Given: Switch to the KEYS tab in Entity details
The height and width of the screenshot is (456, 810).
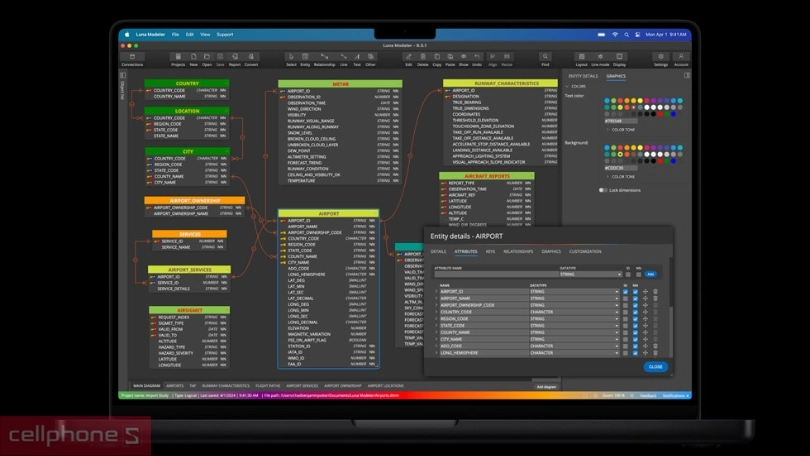Looking at the screenshot, I should [x=490, y=252].
